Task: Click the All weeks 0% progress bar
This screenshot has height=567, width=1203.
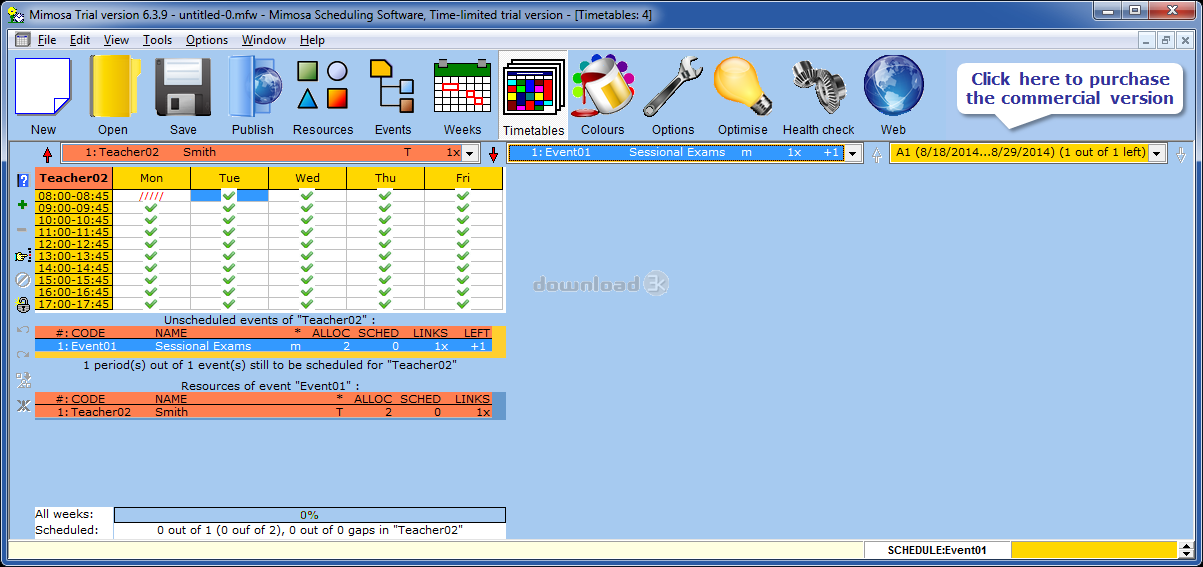Action: (309, 515)
